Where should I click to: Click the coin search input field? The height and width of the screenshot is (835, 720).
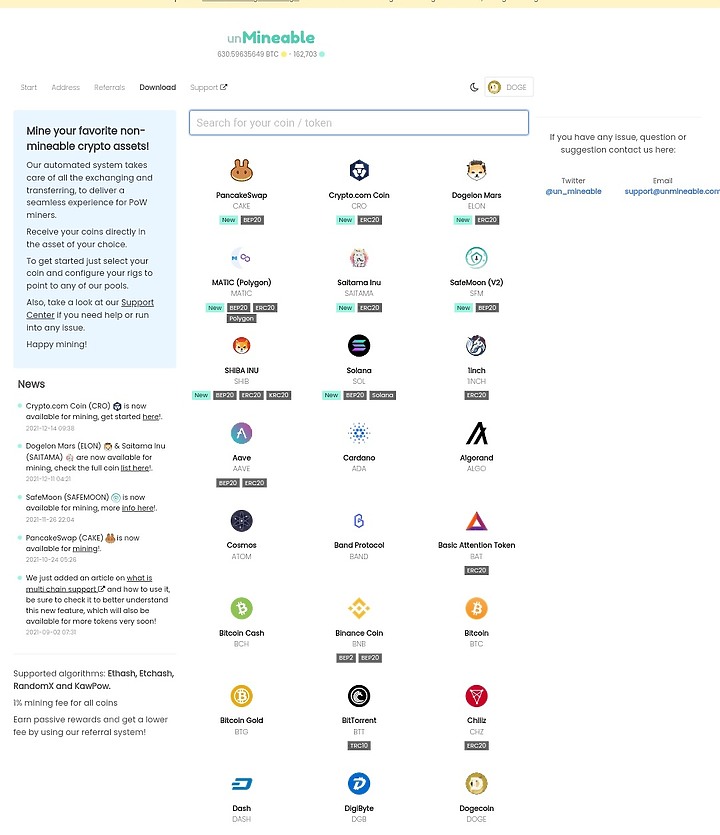point(359,123)
